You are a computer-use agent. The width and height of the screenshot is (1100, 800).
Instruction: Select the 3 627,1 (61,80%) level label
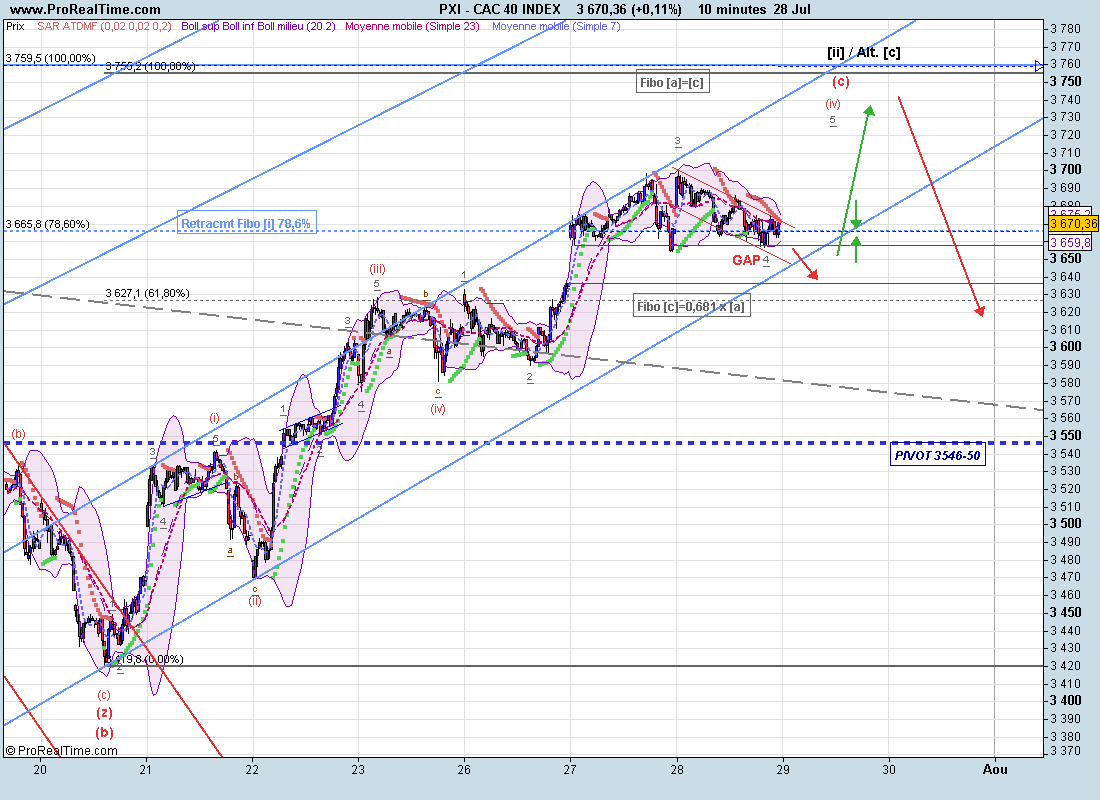pyautogui.click(x=147, y=293)
